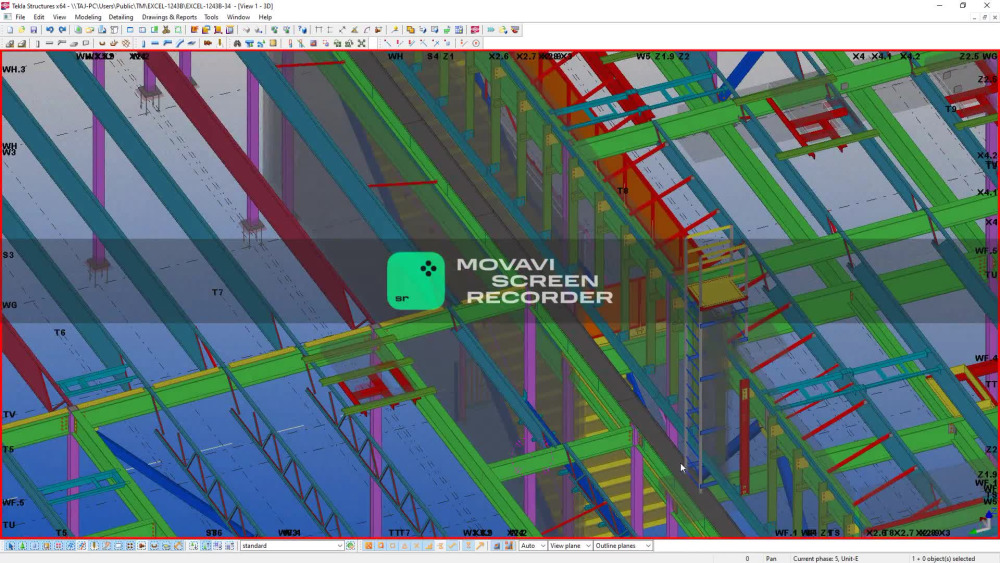Open the Outline planes dropdown
Screen dimensions: 1000x563
623,546
